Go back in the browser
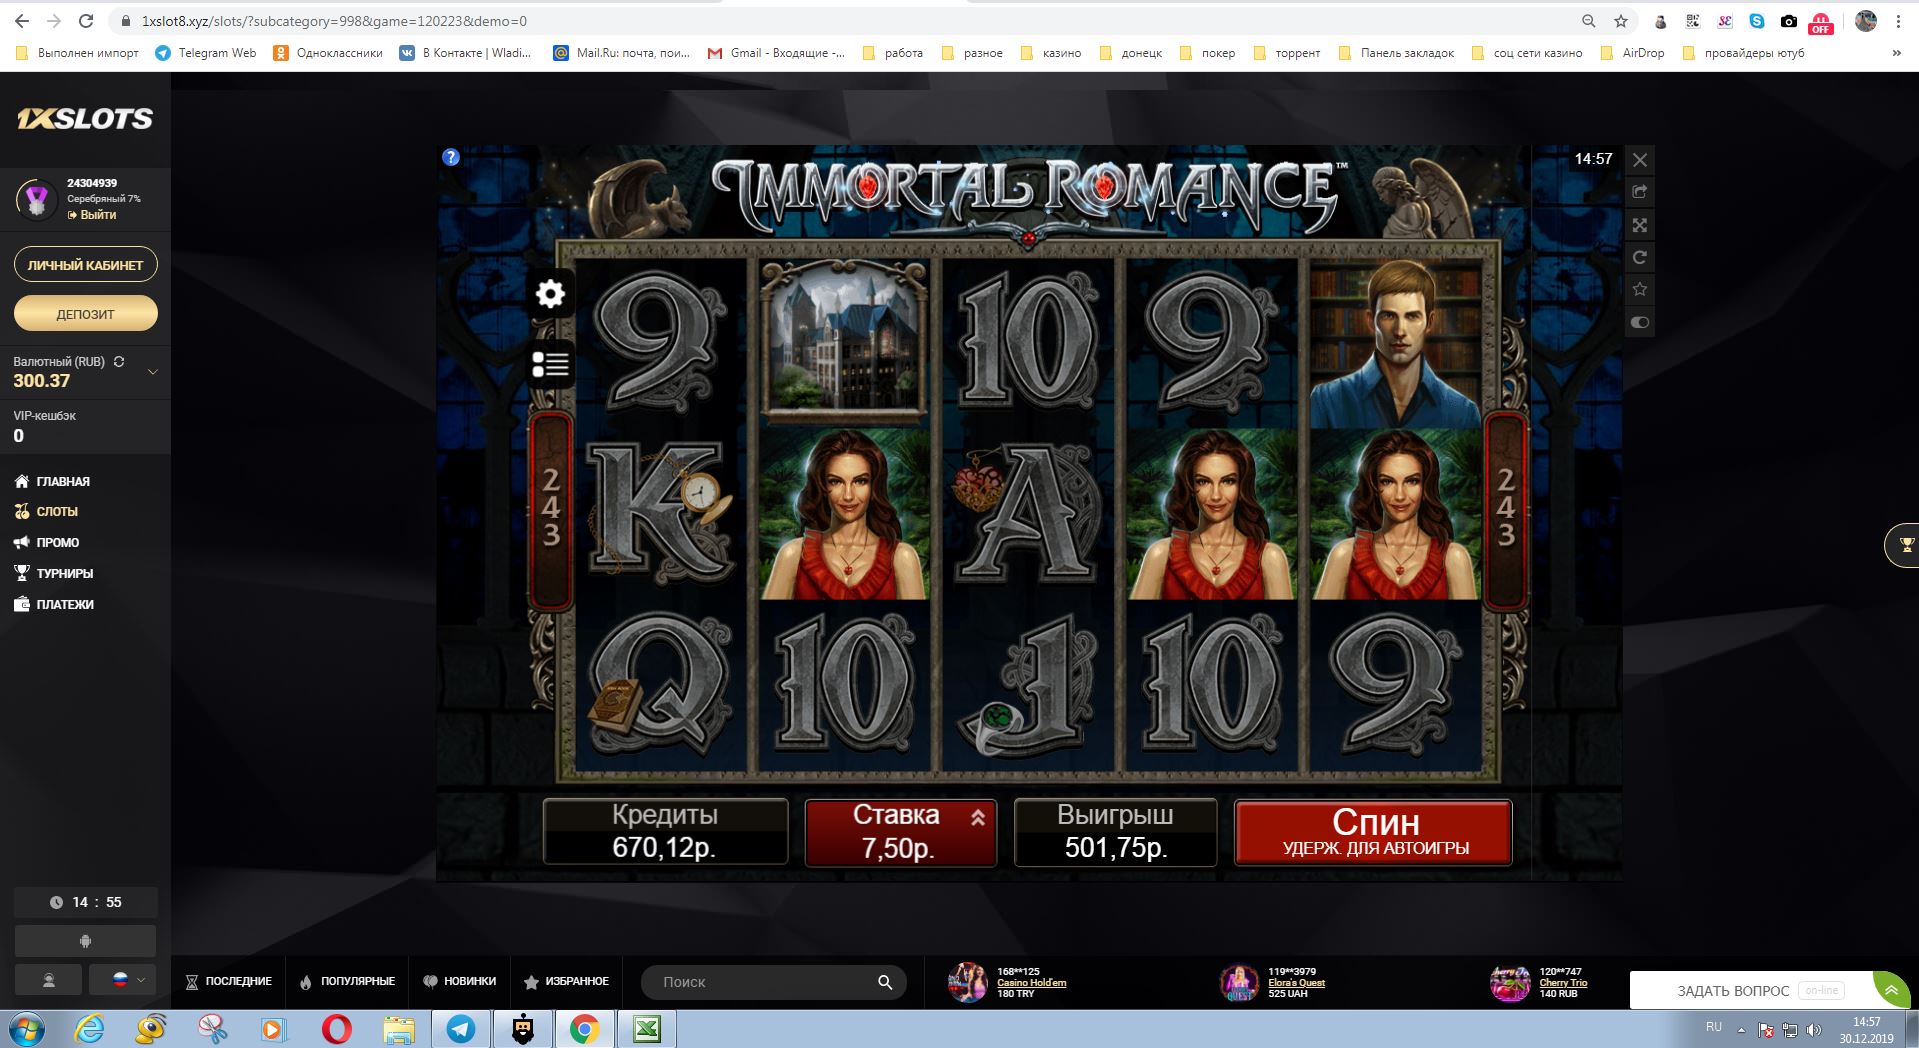The width and height of the screenshot is (1919, 1048). pyautogui.click(x=22, y=21)
